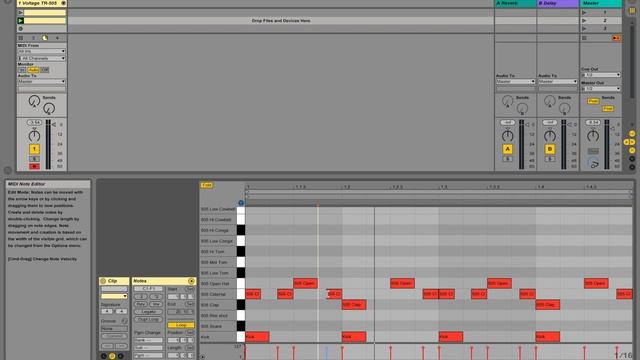Set track 1 monitor to Auto

(33, 70)
